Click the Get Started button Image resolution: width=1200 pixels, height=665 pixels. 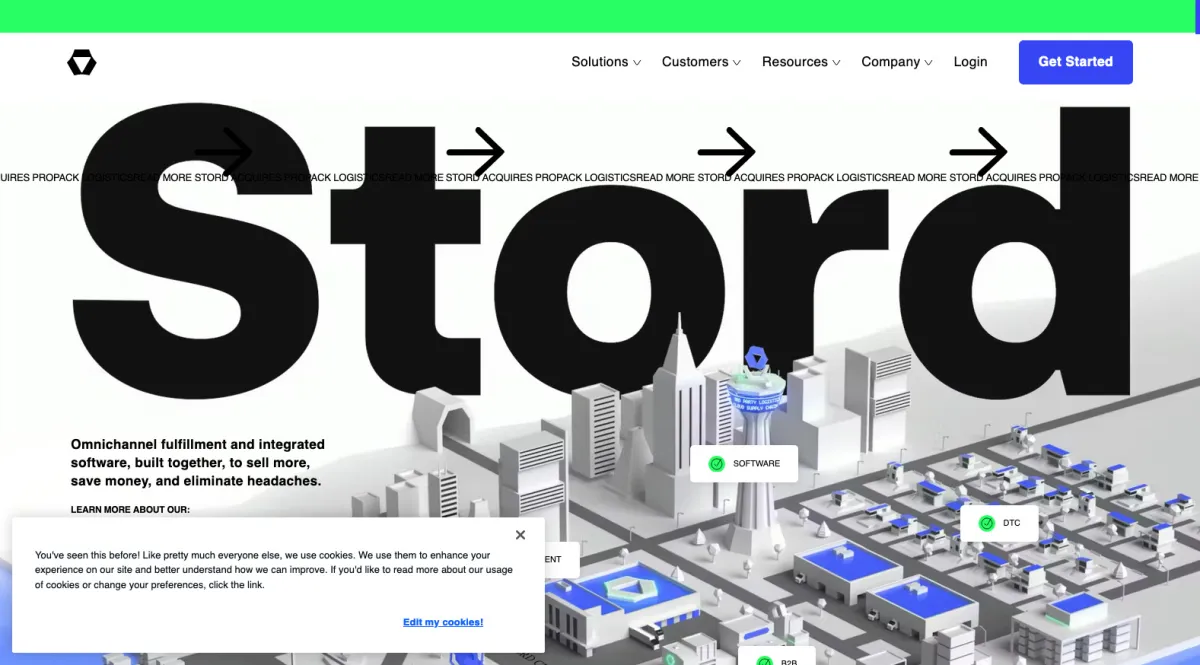[x=1075, y=62]
